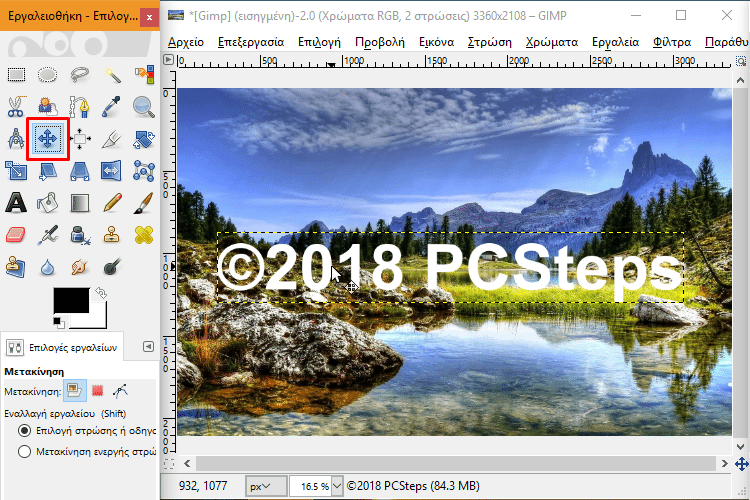
Task: Open the black foreground color swatch
Action: (x=71, y=300)
